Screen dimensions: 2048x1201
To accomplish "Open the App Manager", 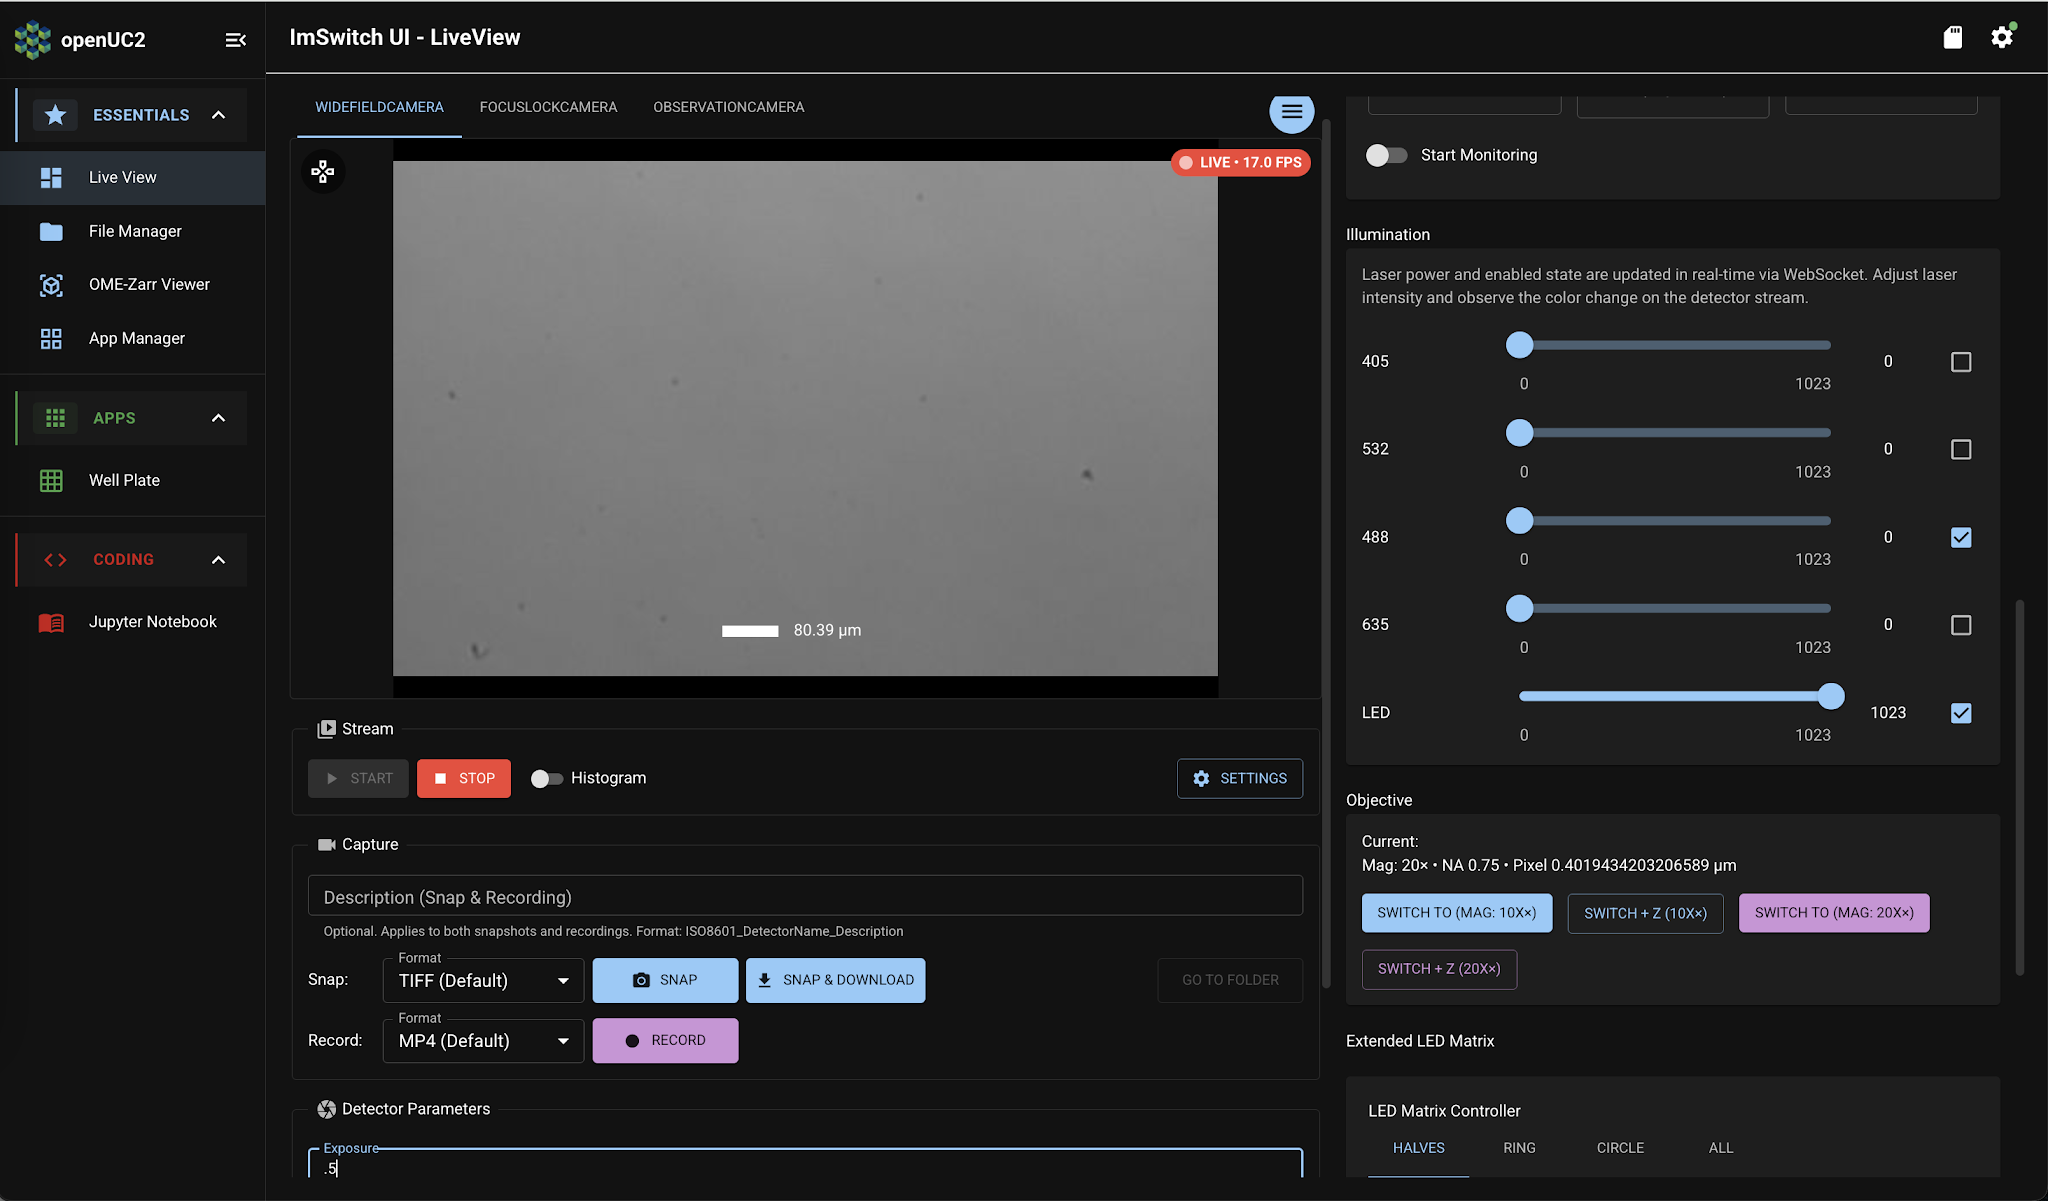I will [x=136, y=338].
